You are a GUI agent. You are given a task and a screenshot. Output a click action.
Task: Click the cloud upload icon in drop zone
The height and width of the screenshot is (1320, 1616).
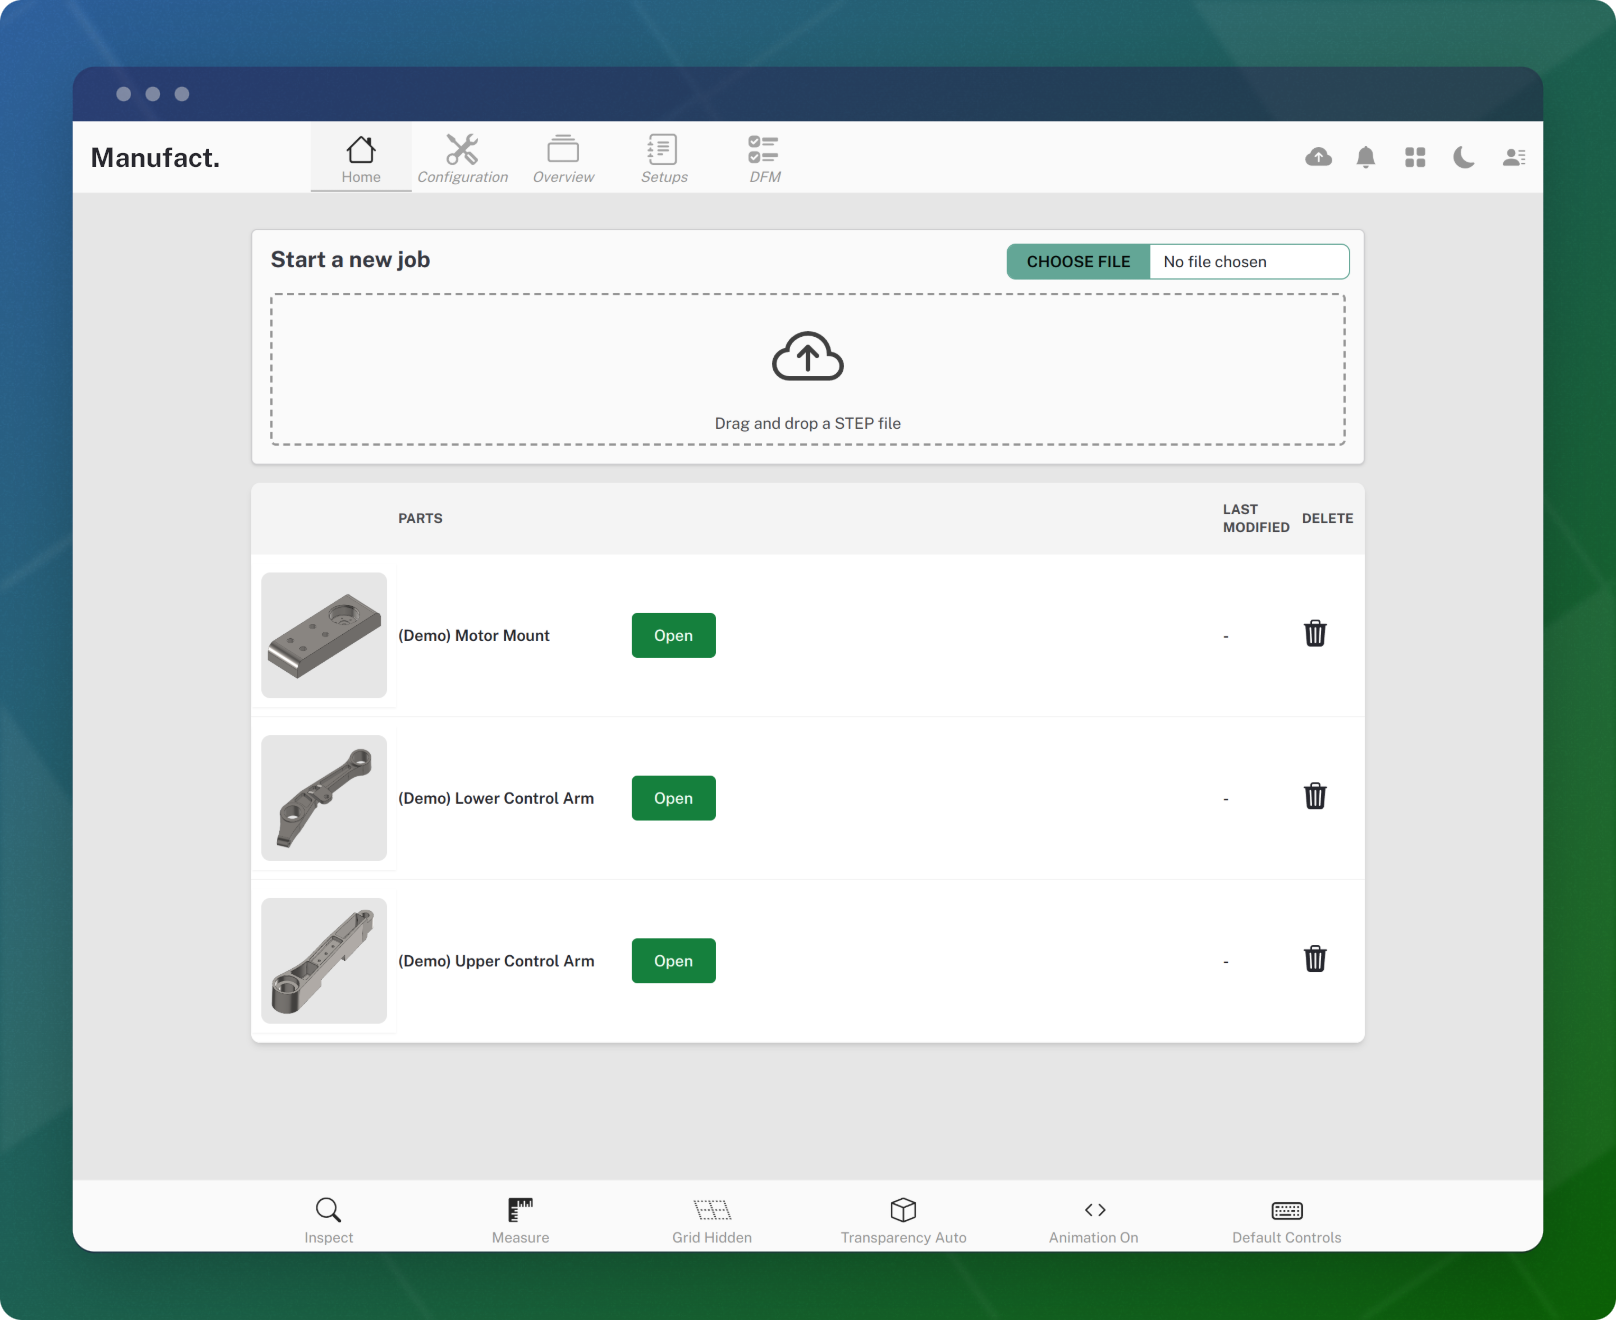[808, 356]
